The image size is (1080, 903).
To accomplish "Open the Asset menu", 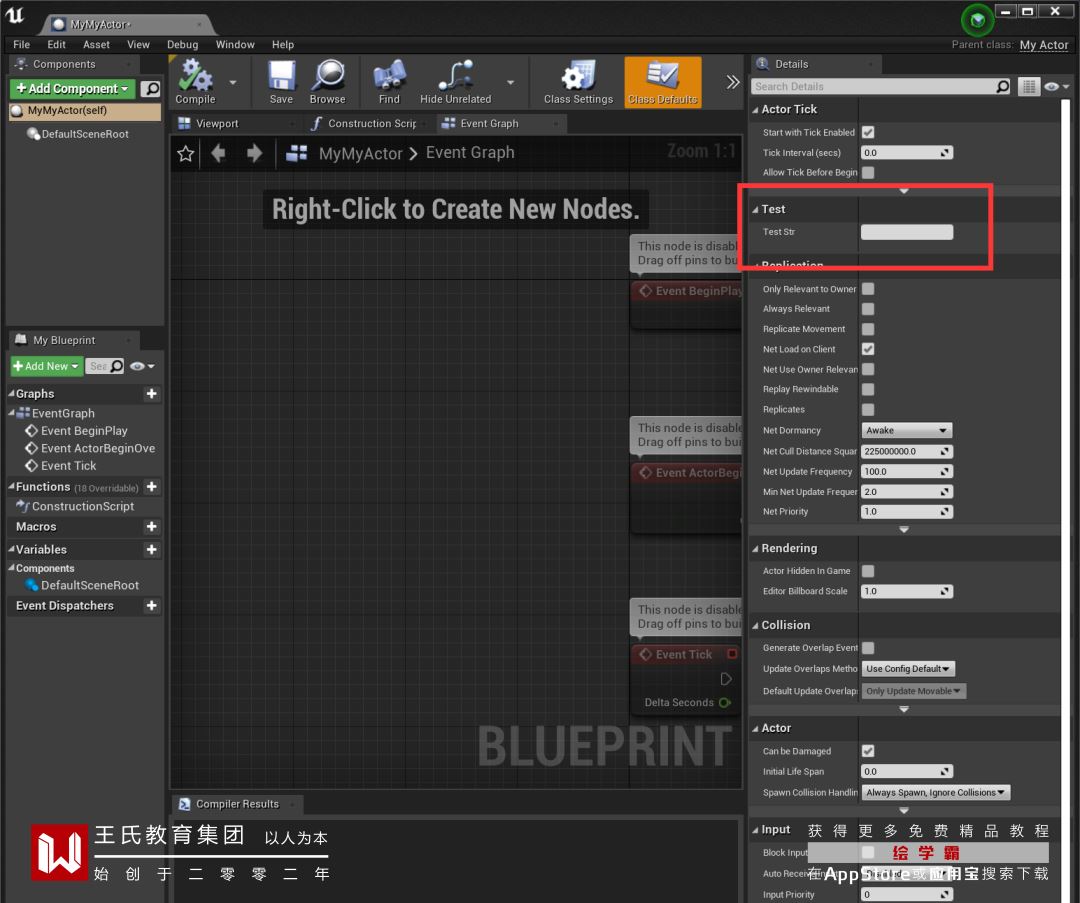I will click(x=96, y=44).
